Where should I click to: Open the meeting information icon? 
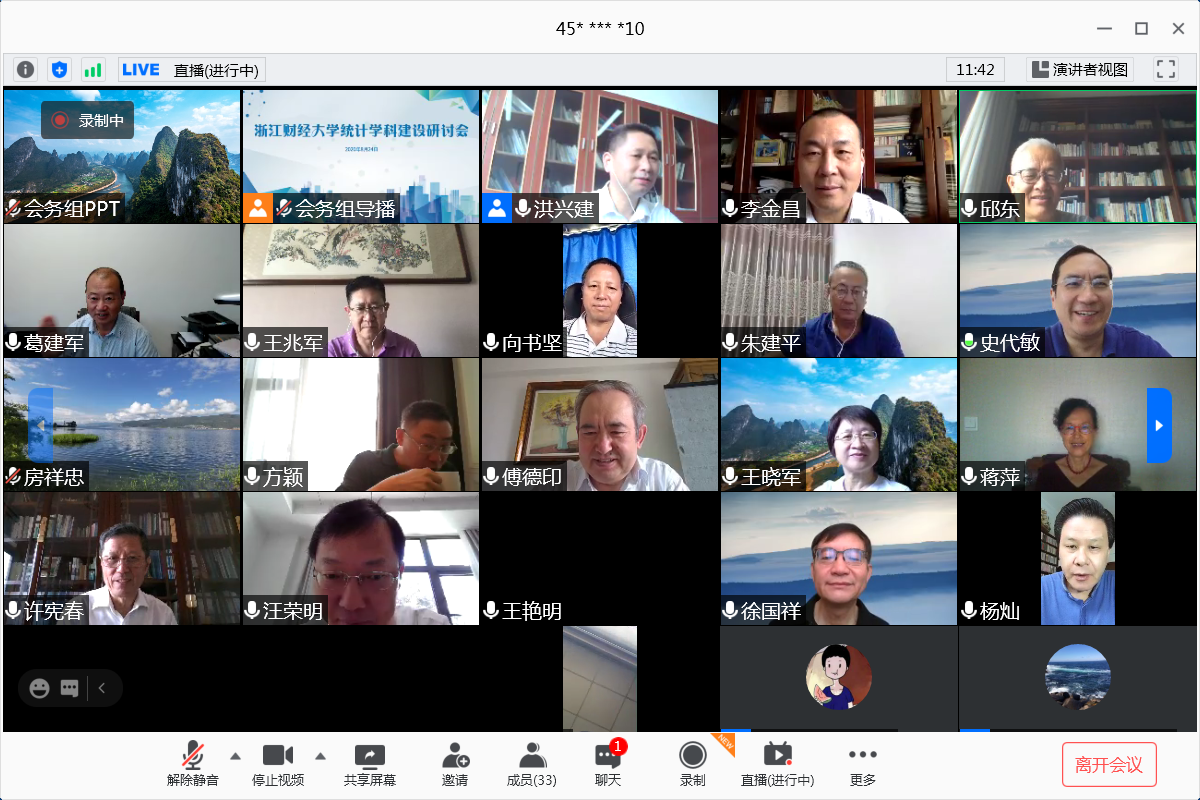pos(26,69)
